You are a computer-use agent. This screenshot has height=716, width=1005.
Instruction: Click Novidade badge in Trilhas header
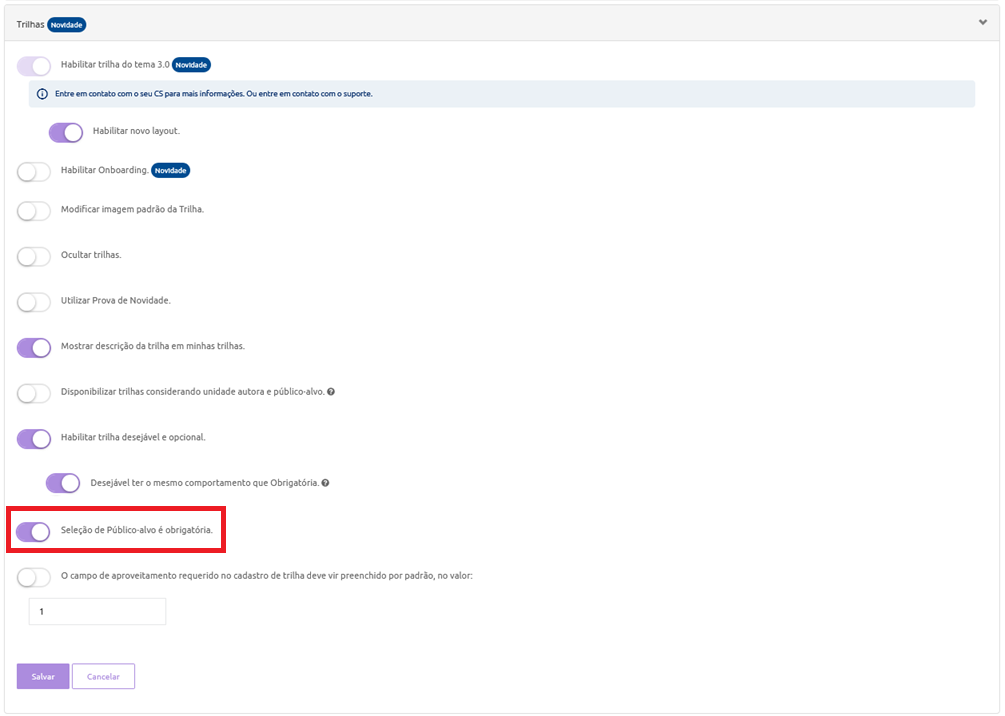[67, 24]
